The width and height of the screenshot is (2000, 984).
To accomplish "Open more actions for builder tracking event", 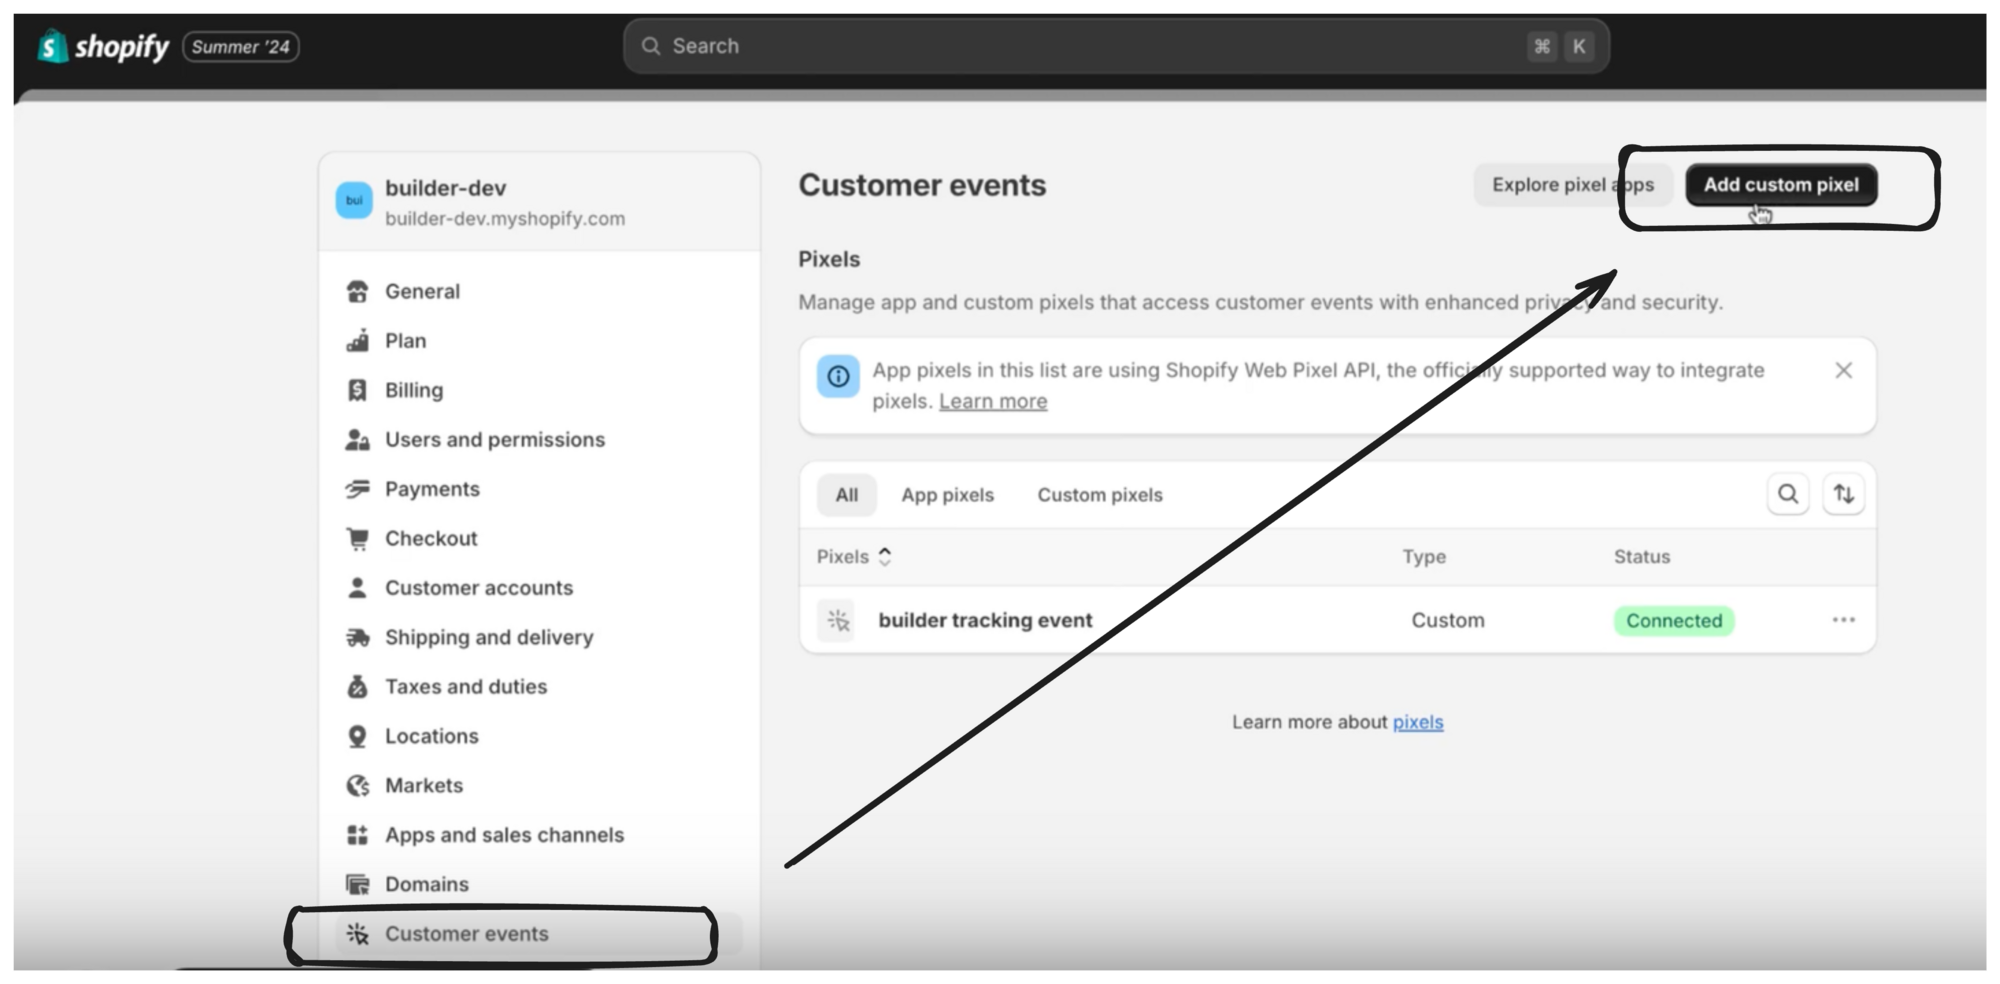I will (1843, 620).
